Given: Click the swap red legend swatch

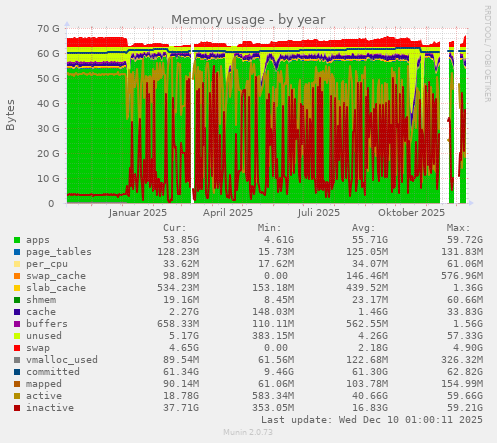Looking at the screenshot, I should click(17, 348).
